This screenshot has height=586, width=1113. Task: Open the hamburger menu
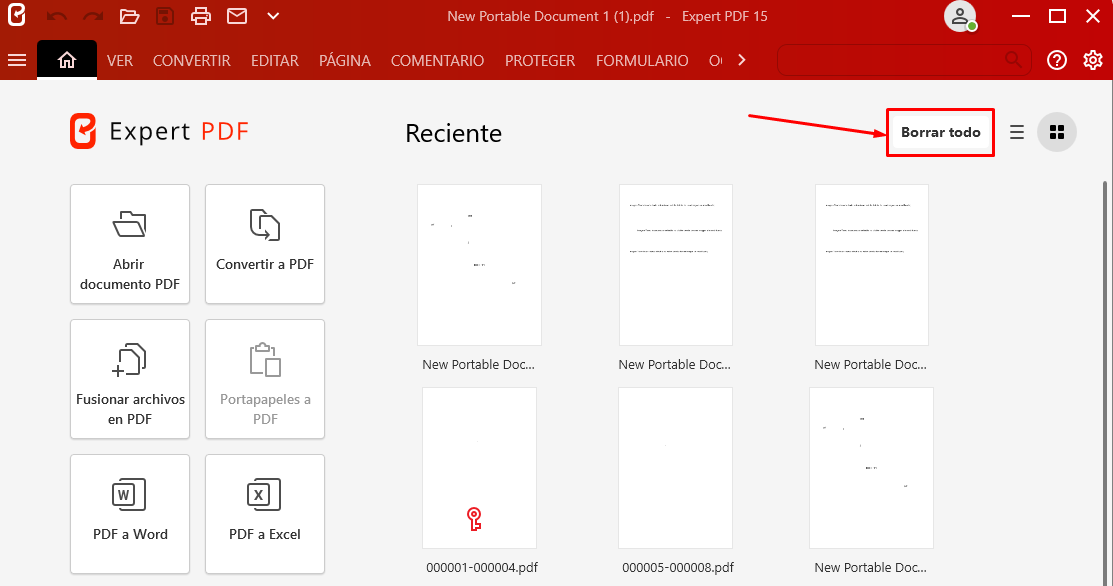[x=17, y=60]
